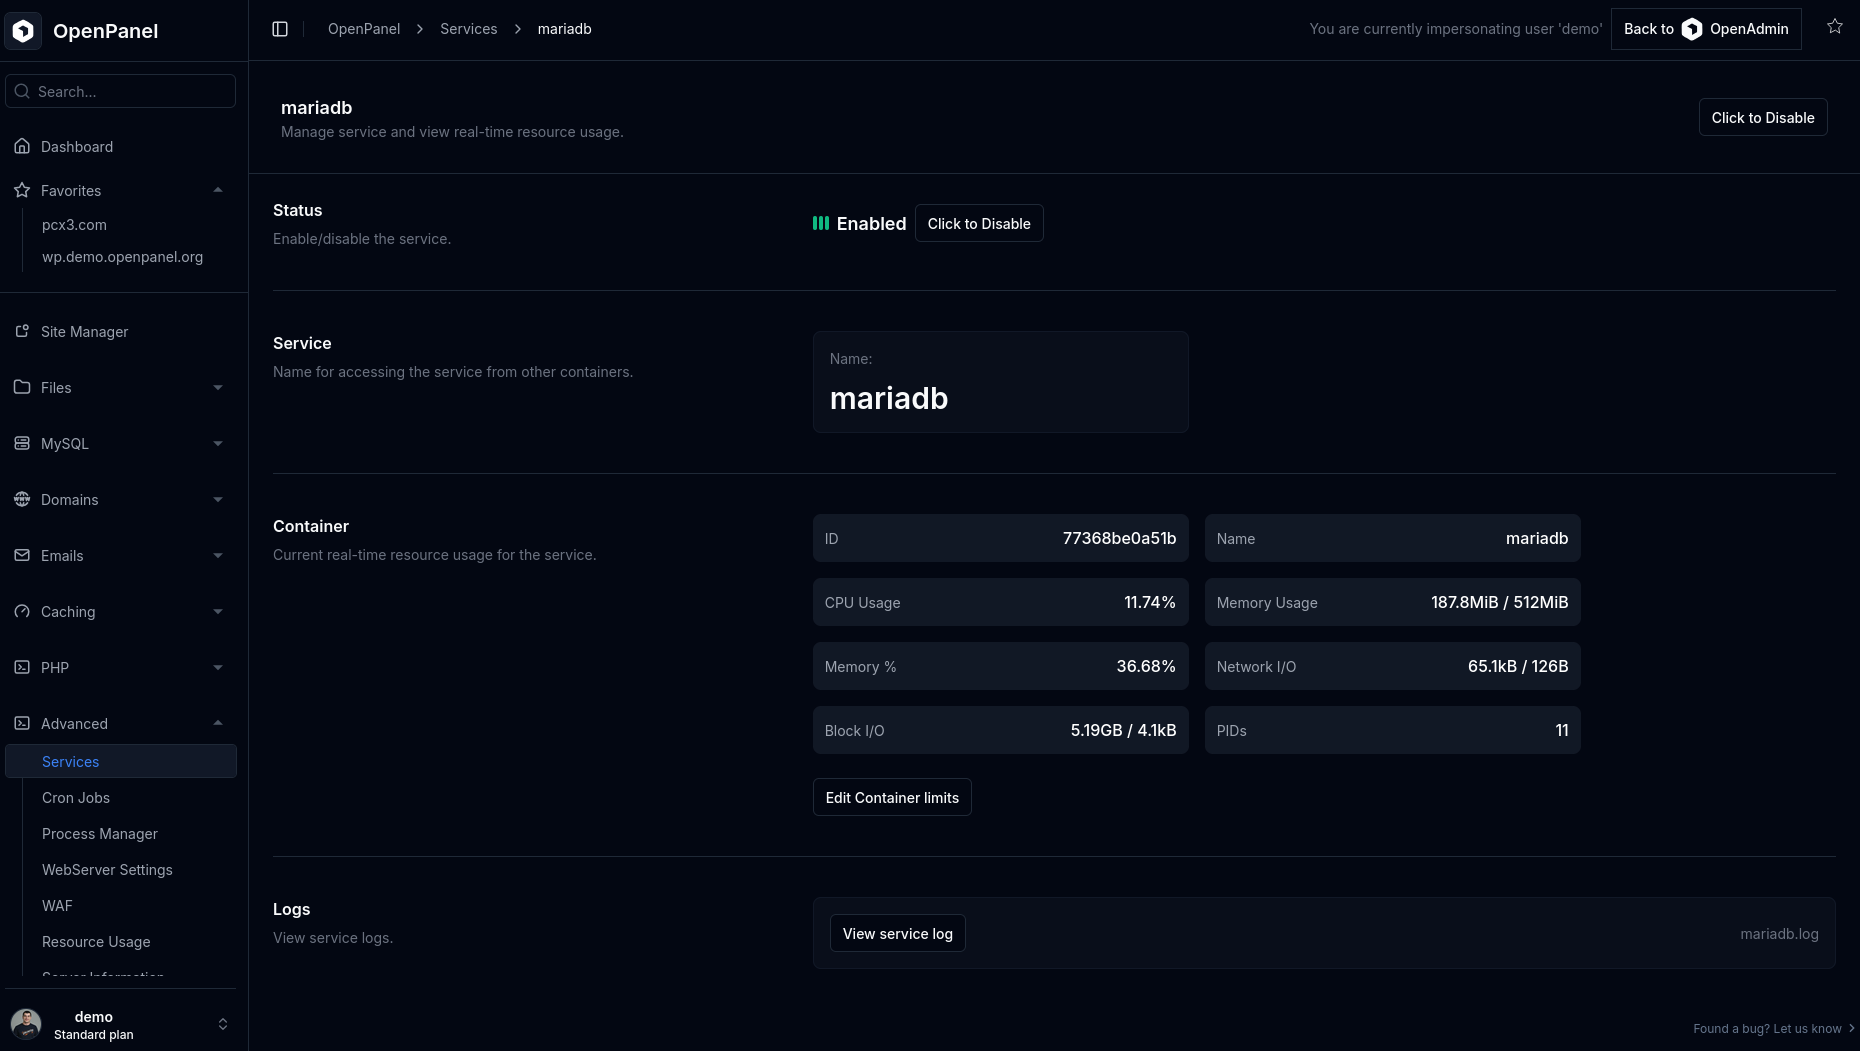Screen dimensions: 1860x1051
Task: Click the OpenPanel logo icon
Action: pyautogui.click(x=23, y=31)
